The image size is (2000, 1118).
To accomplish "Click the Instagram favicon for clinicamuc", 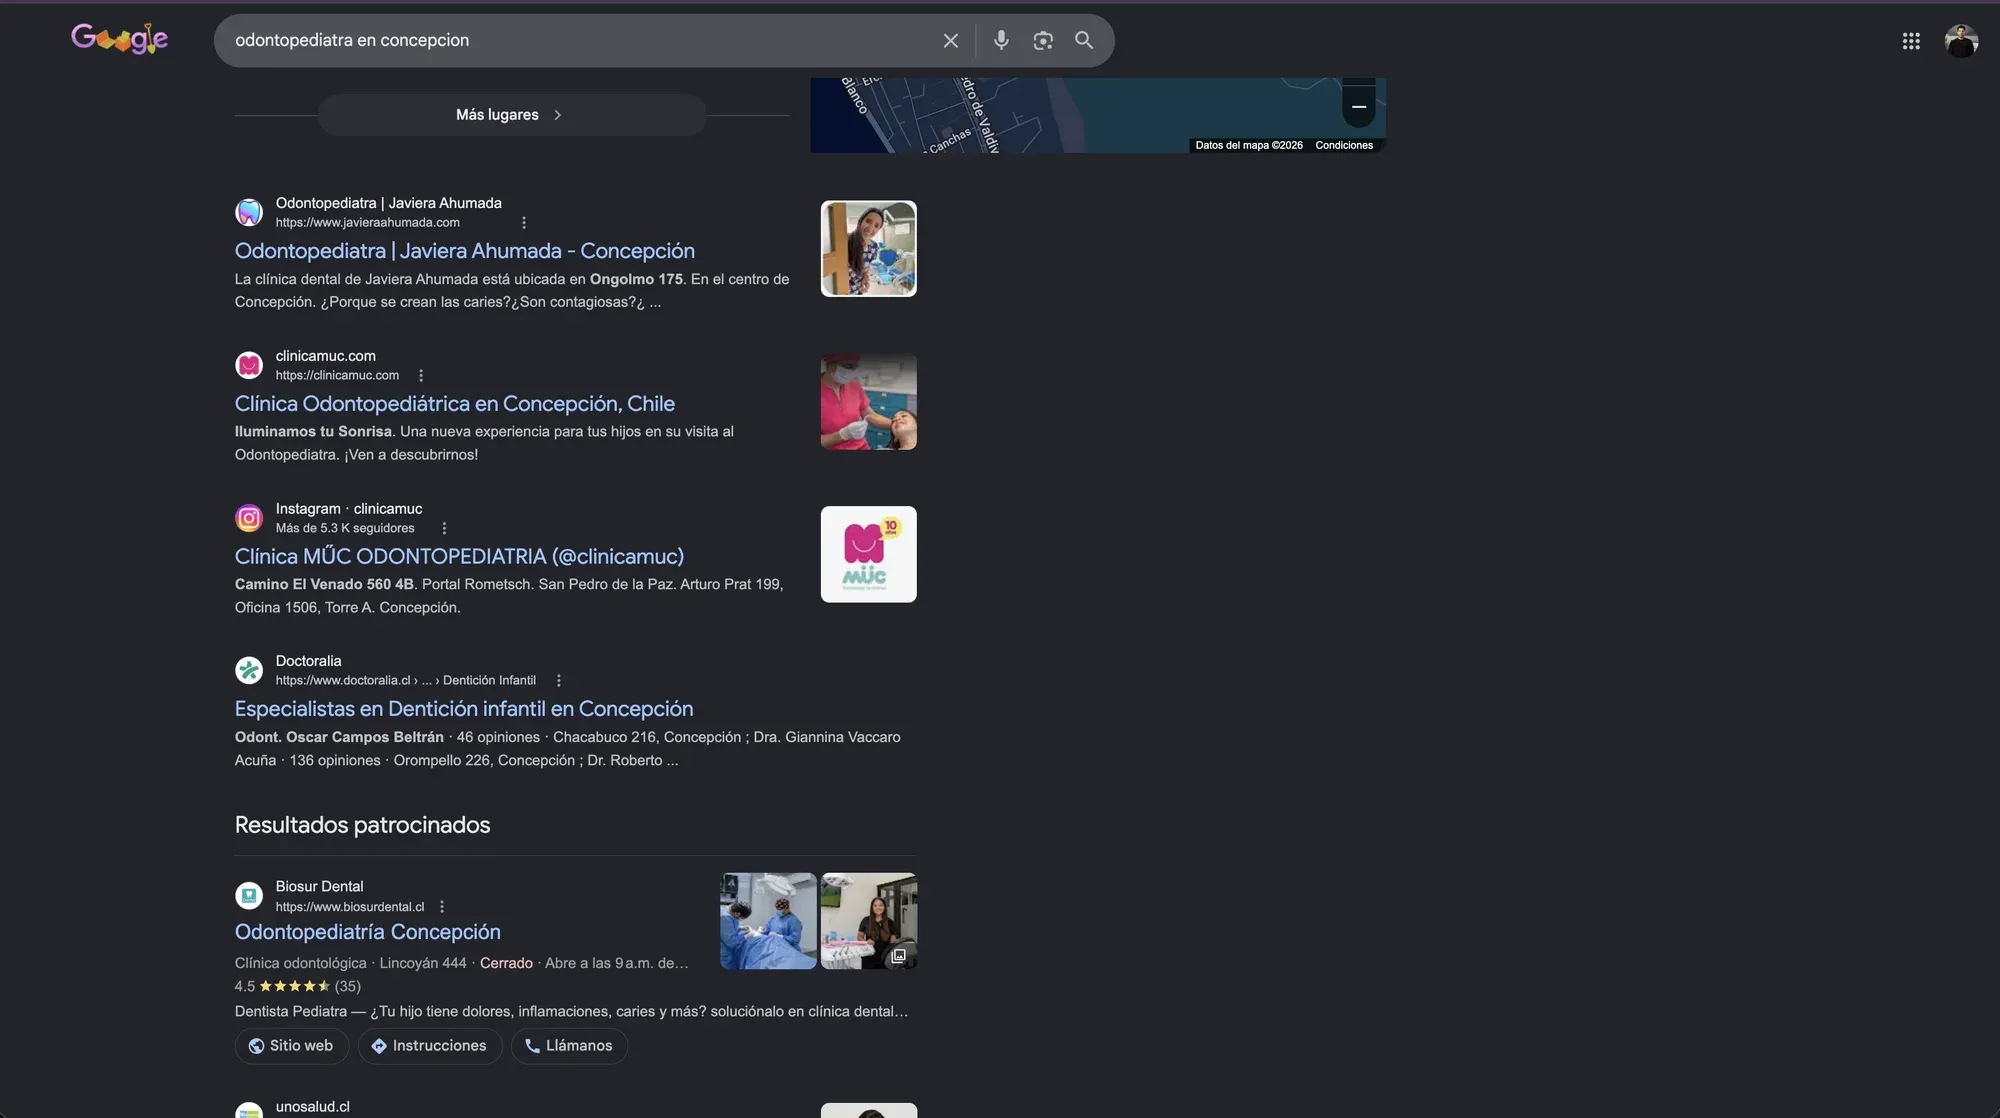I will tap(249, 518).
